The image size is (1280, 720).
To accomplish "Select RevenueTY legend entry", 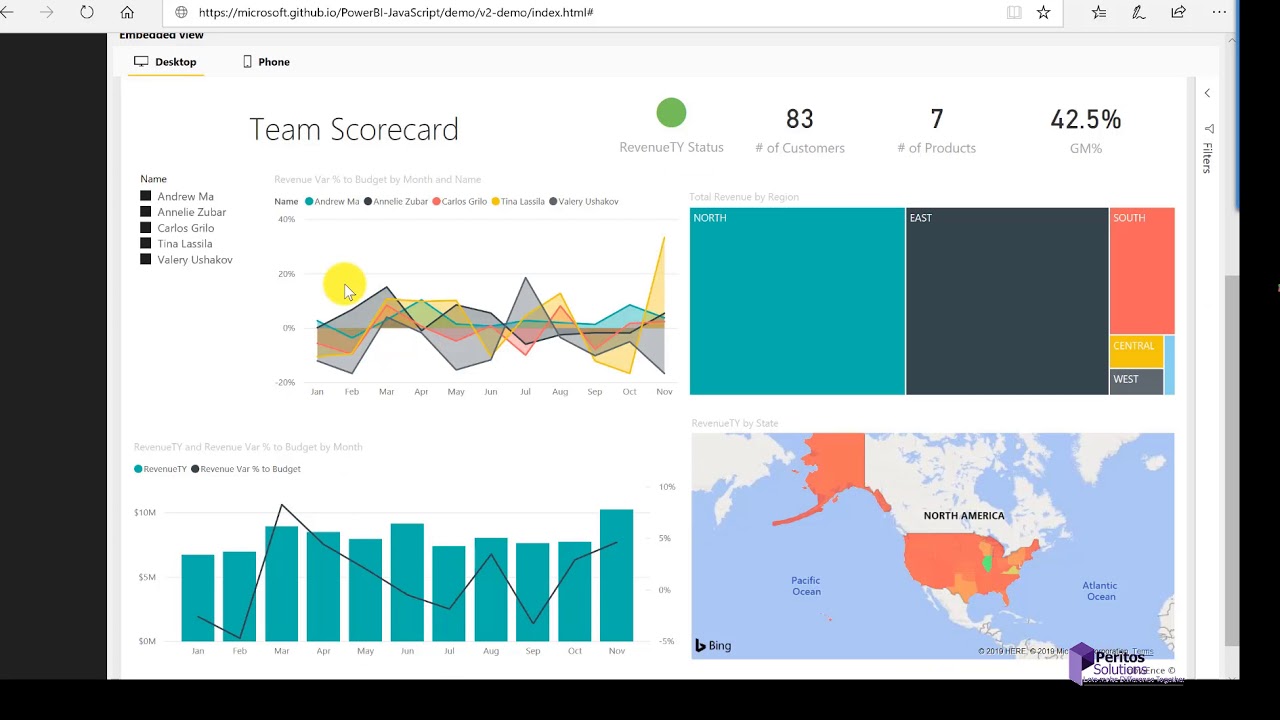I will point(160,469).
